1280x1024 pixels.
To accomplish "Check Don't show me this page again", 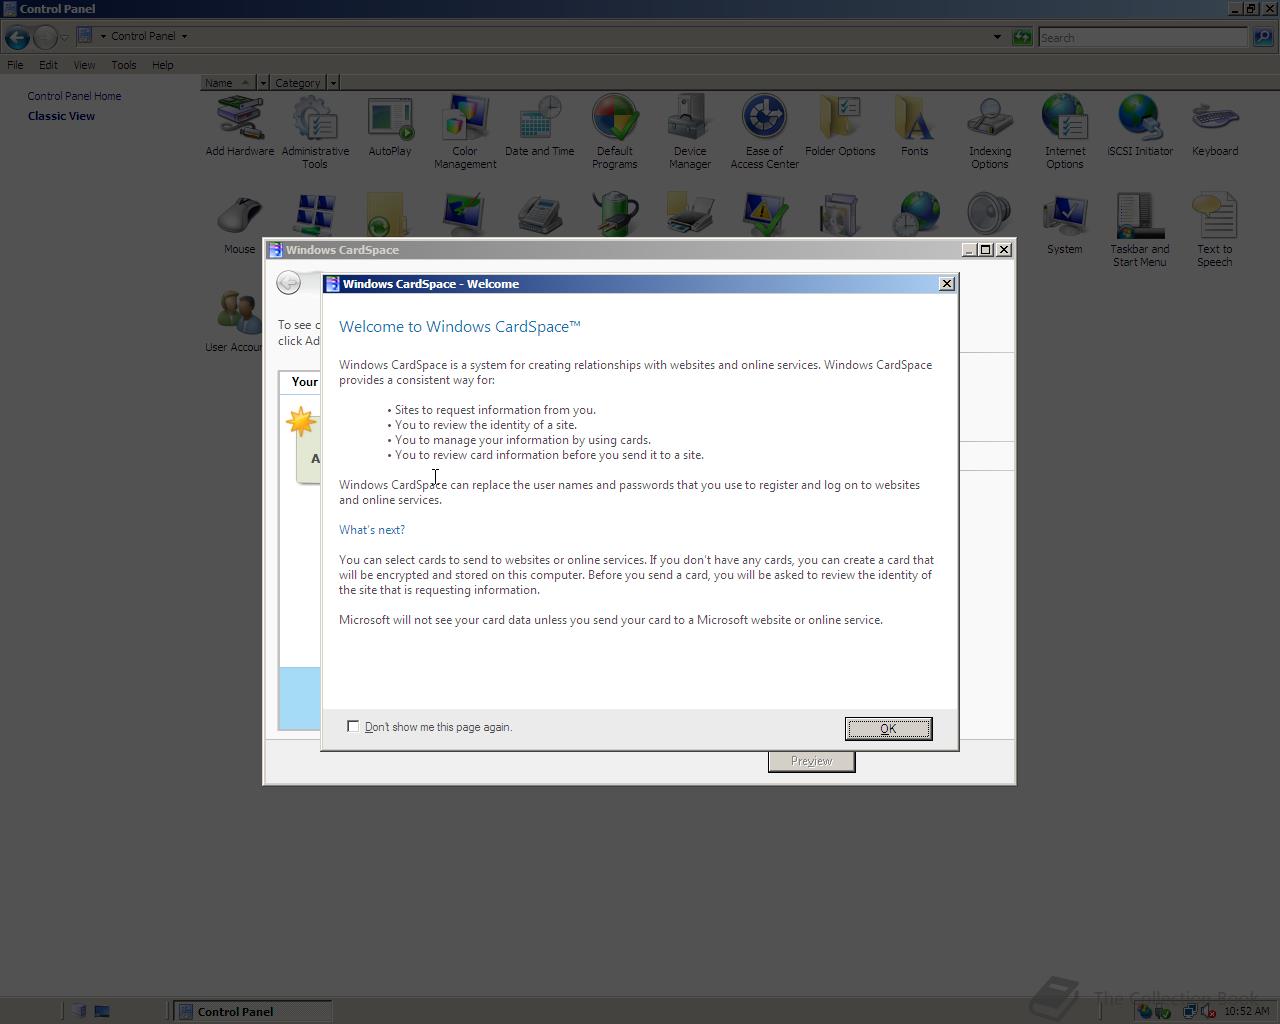I will 353,726.
